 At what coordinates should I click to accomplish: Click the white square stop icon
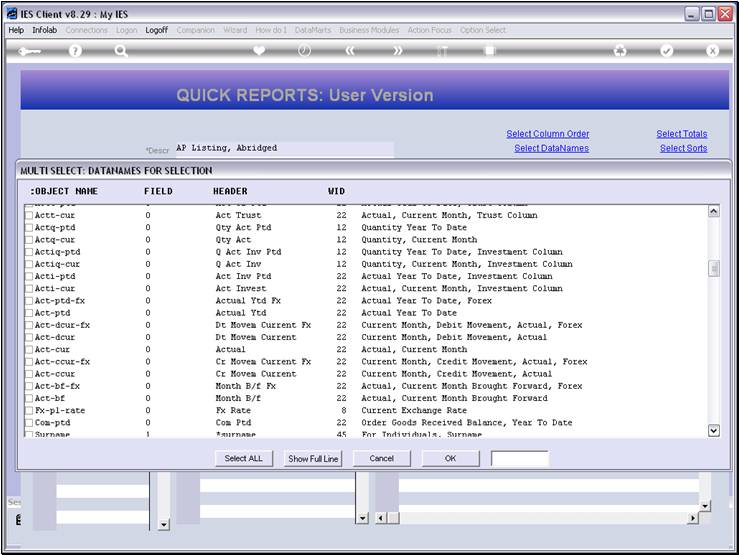coord(490,50)
